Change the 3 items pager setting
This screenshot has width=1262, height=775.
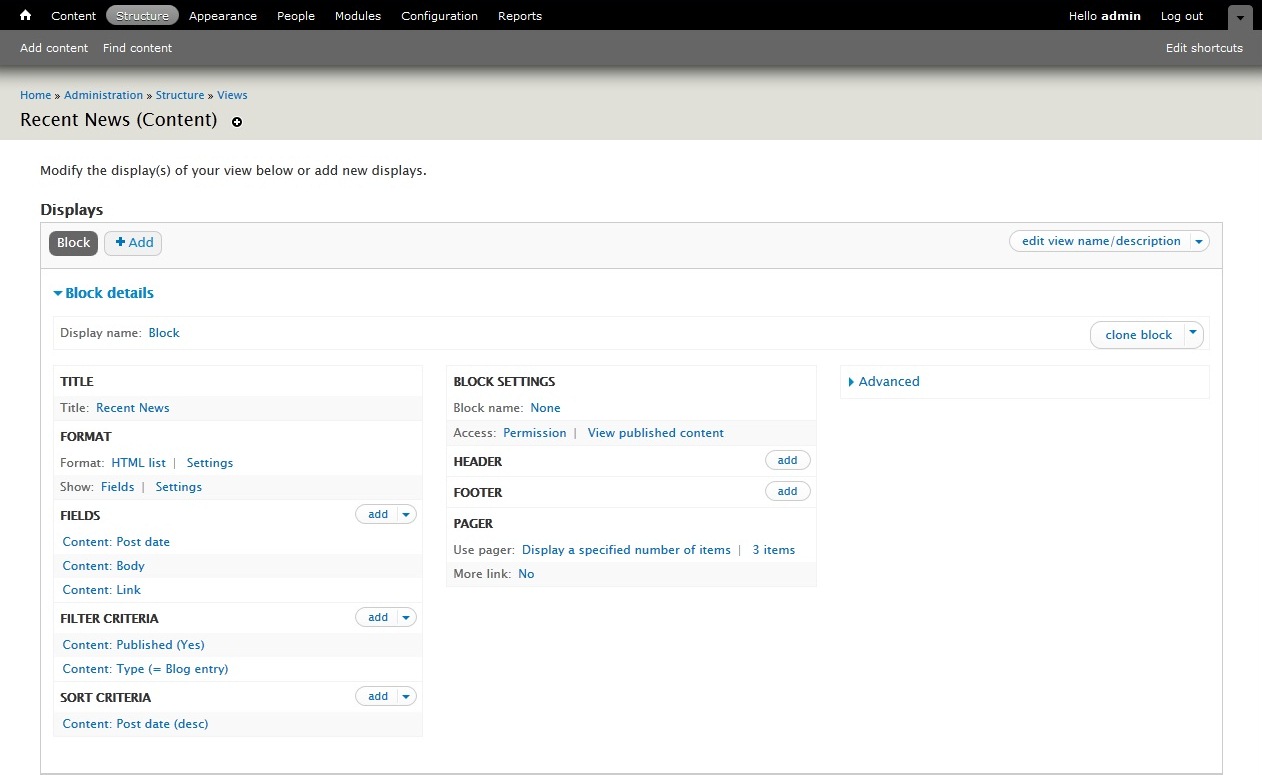point(774,550)
